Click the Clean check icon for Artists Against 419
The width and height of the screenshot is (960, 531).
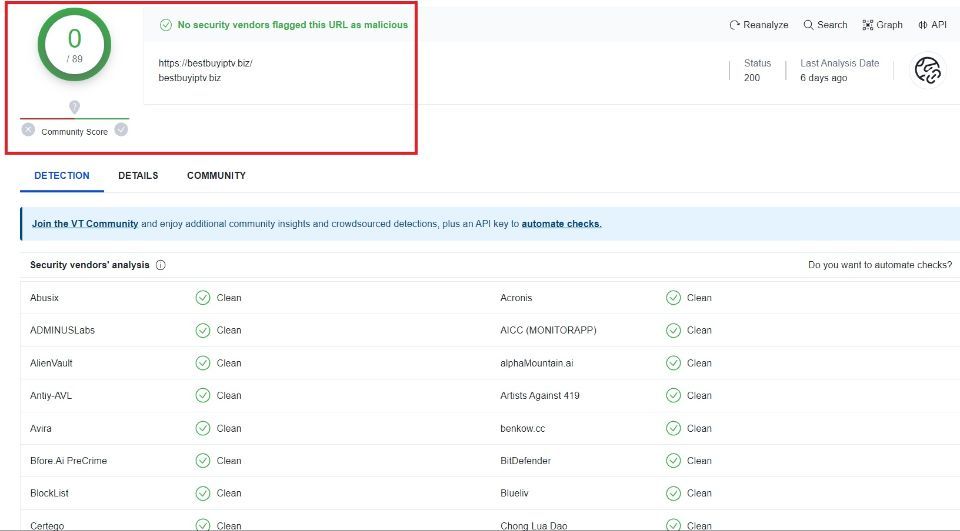click(x=673, y=396)
